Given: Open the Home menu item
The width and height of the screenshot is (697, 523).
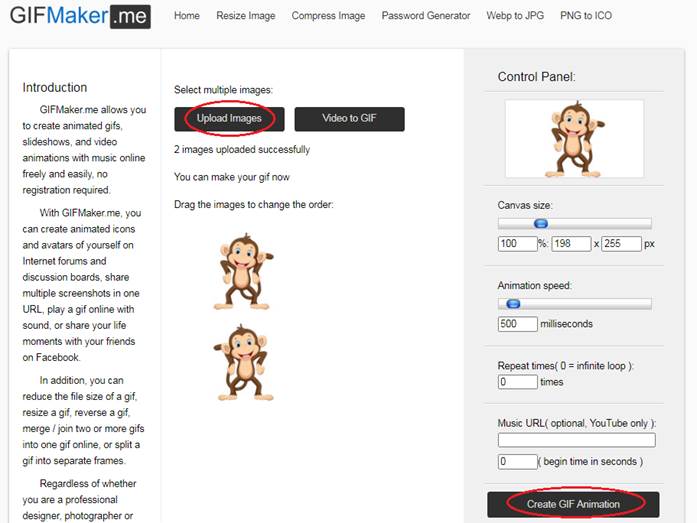Looking at the screenshot, I should coord(186,16).
